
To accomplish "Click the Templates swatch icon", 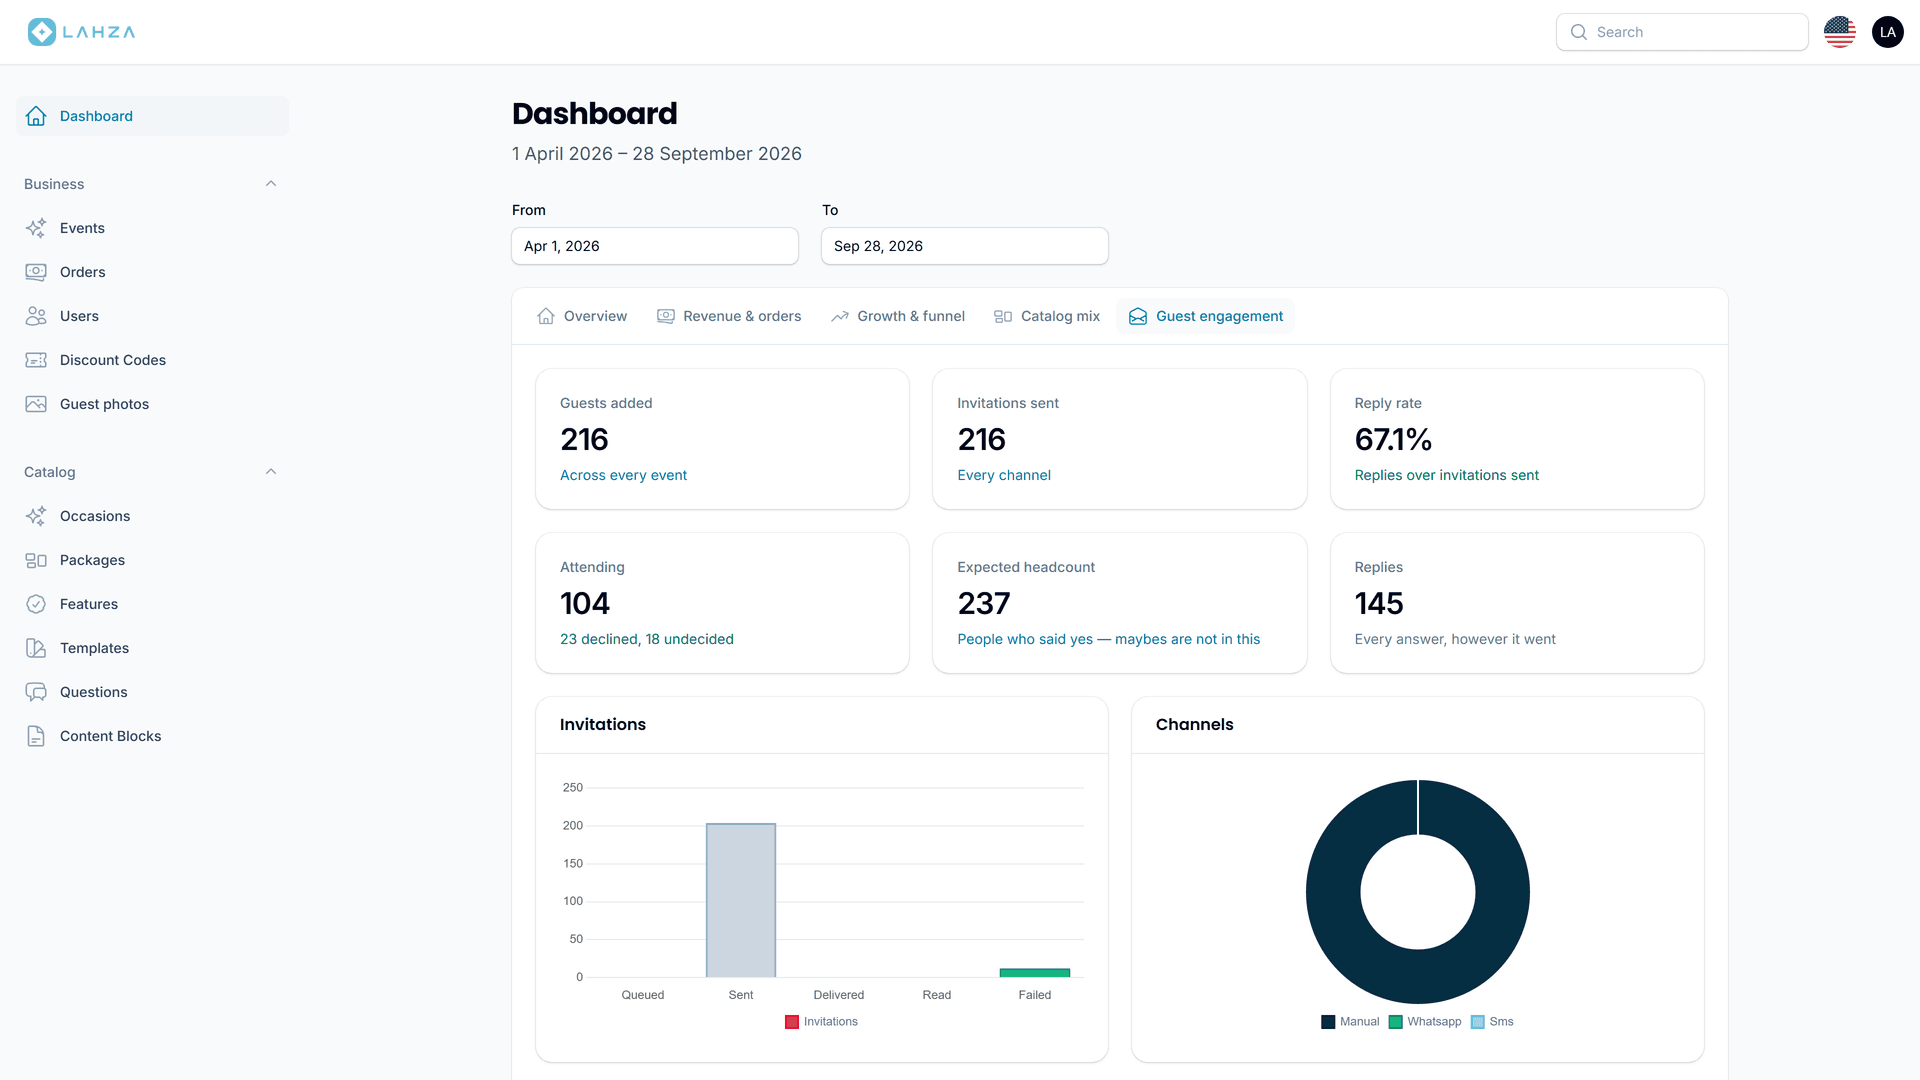I will point(36,648).
